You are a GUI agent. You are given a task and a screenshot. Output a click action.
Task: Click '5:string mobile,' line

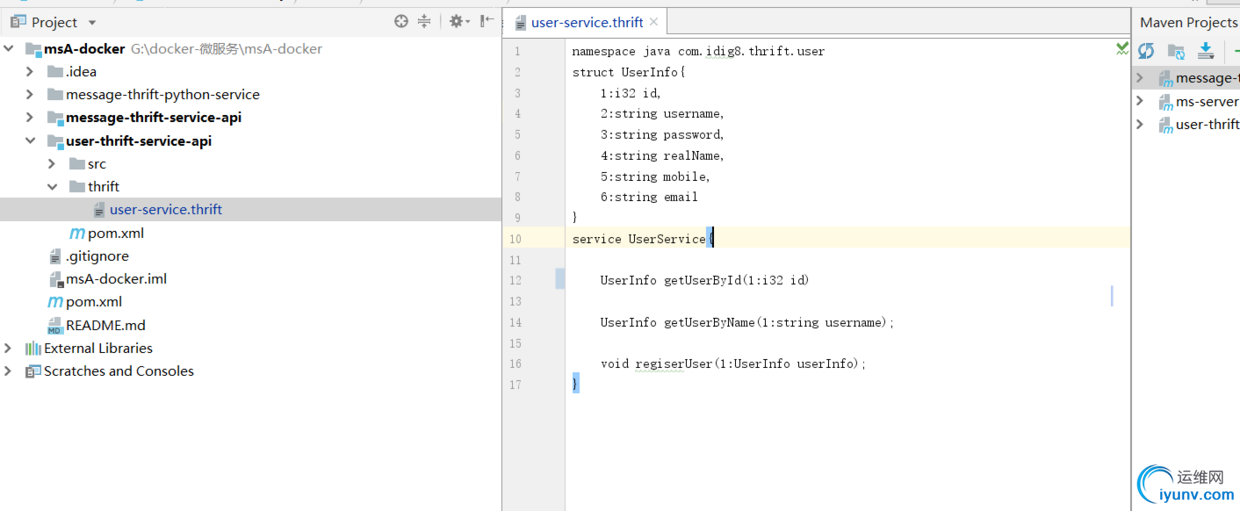(655, 176)
